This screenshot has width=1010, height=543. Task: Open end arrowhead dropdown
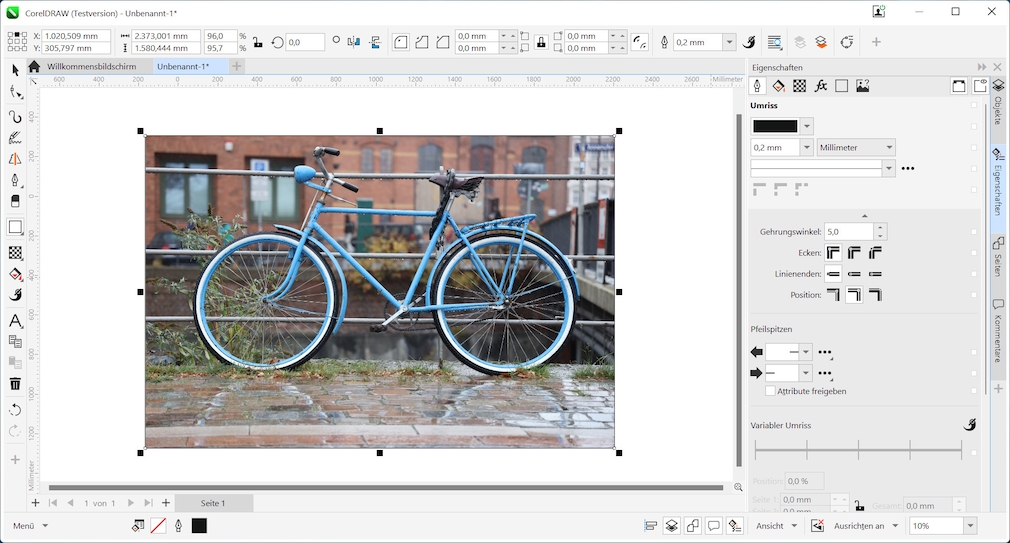point(805,373)
